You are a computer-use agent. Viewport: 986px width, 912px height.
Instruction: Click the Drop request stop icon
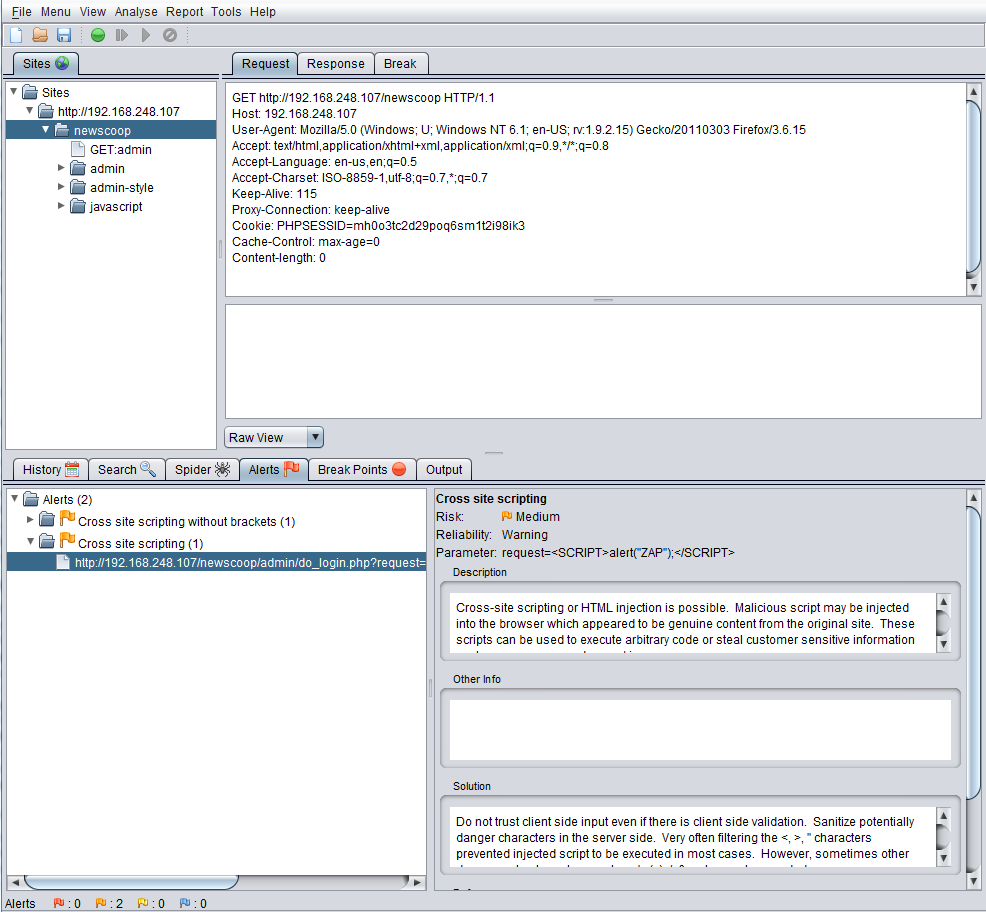[170, 35]
